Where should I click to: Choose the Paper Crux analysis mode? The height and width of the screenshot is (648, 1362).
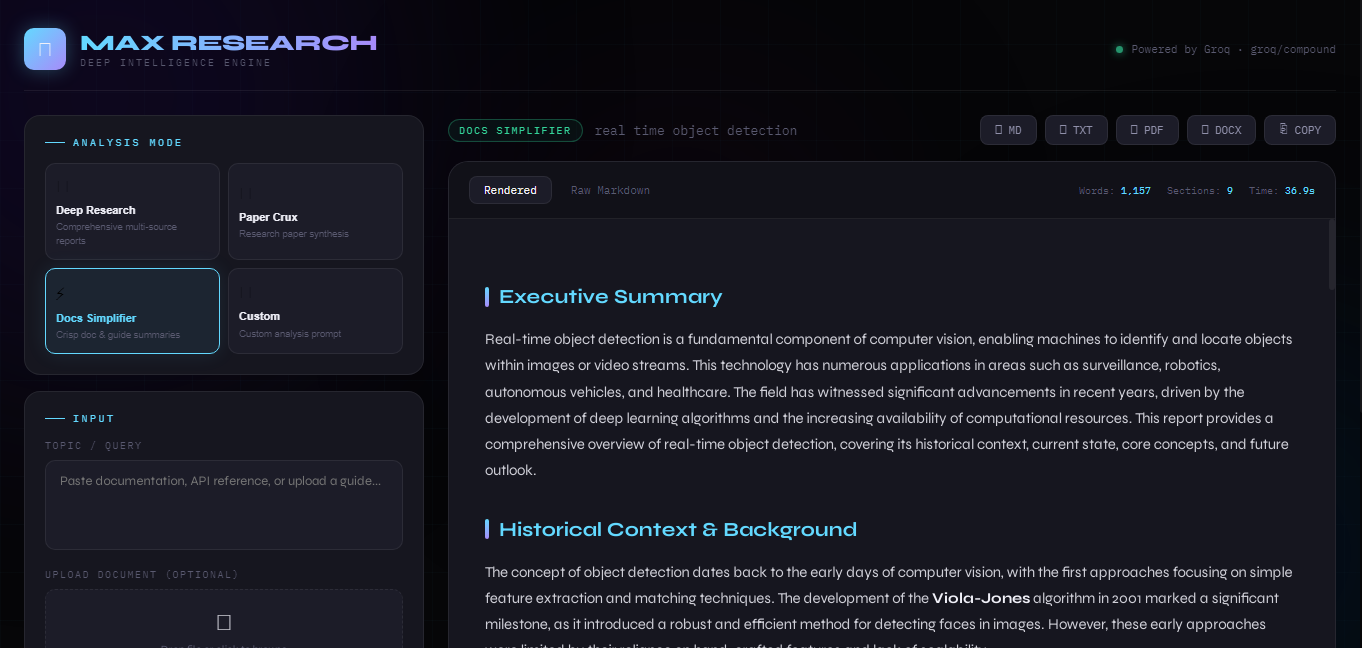pyautogui.click(x=315, y=211)
